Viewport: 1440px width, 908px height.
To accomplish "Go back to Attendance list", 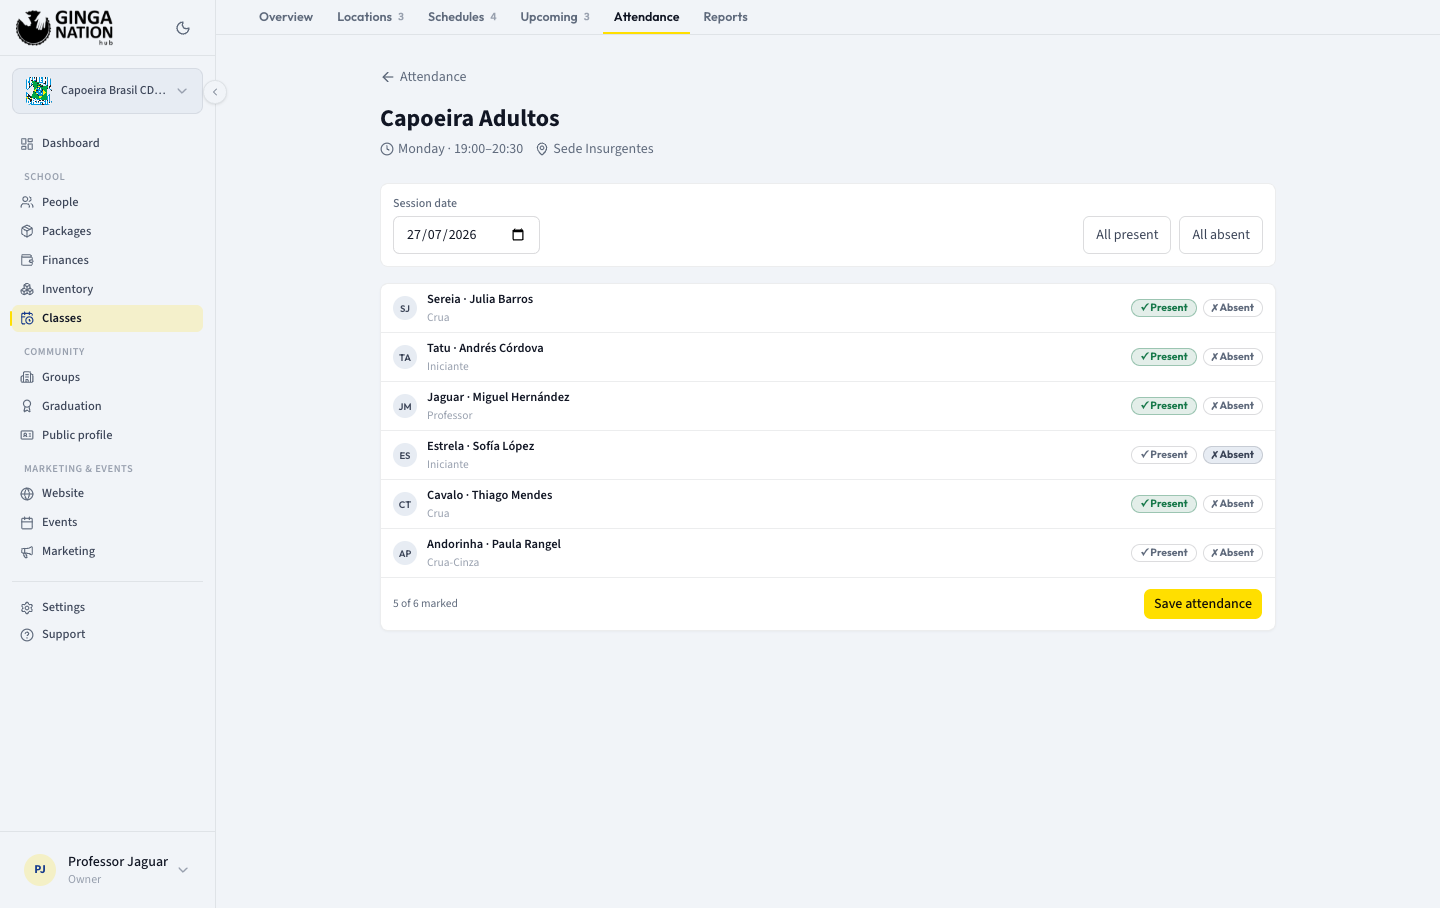I will (423, 77).
